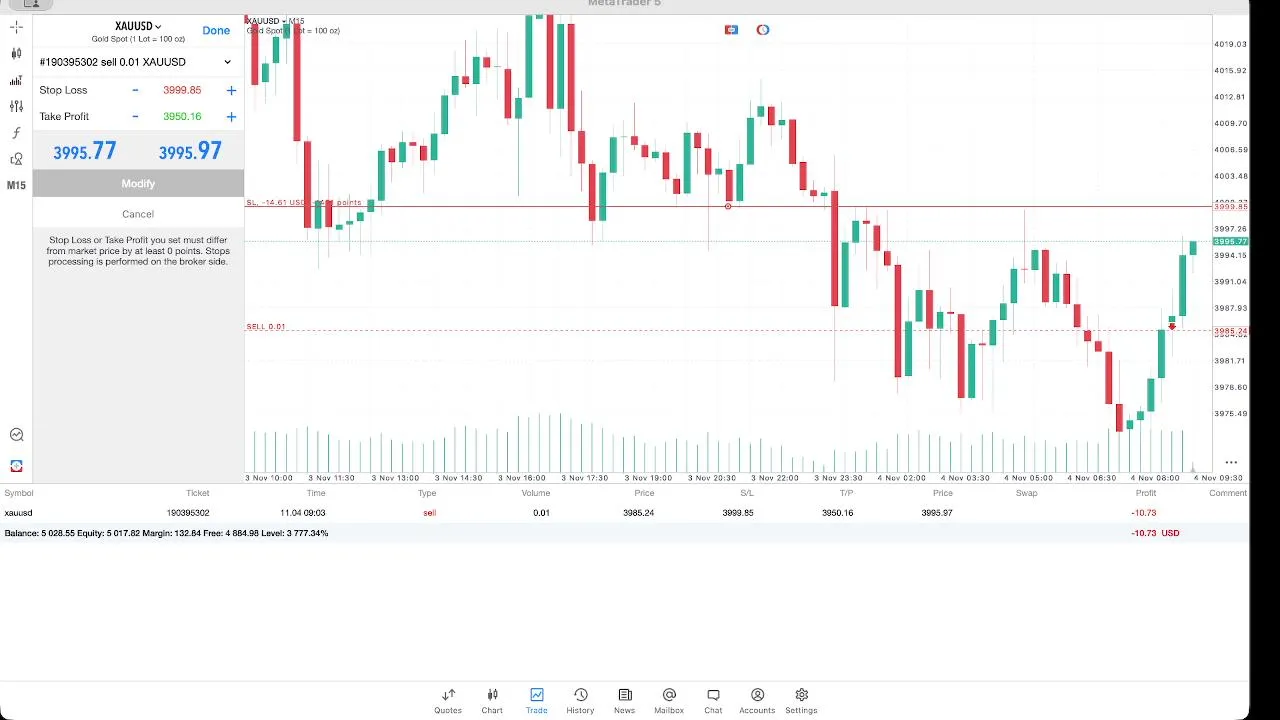This screenshot has width=1280, height=720.
Task: Open the candlestick chart type icon
Action: (16, 53)
